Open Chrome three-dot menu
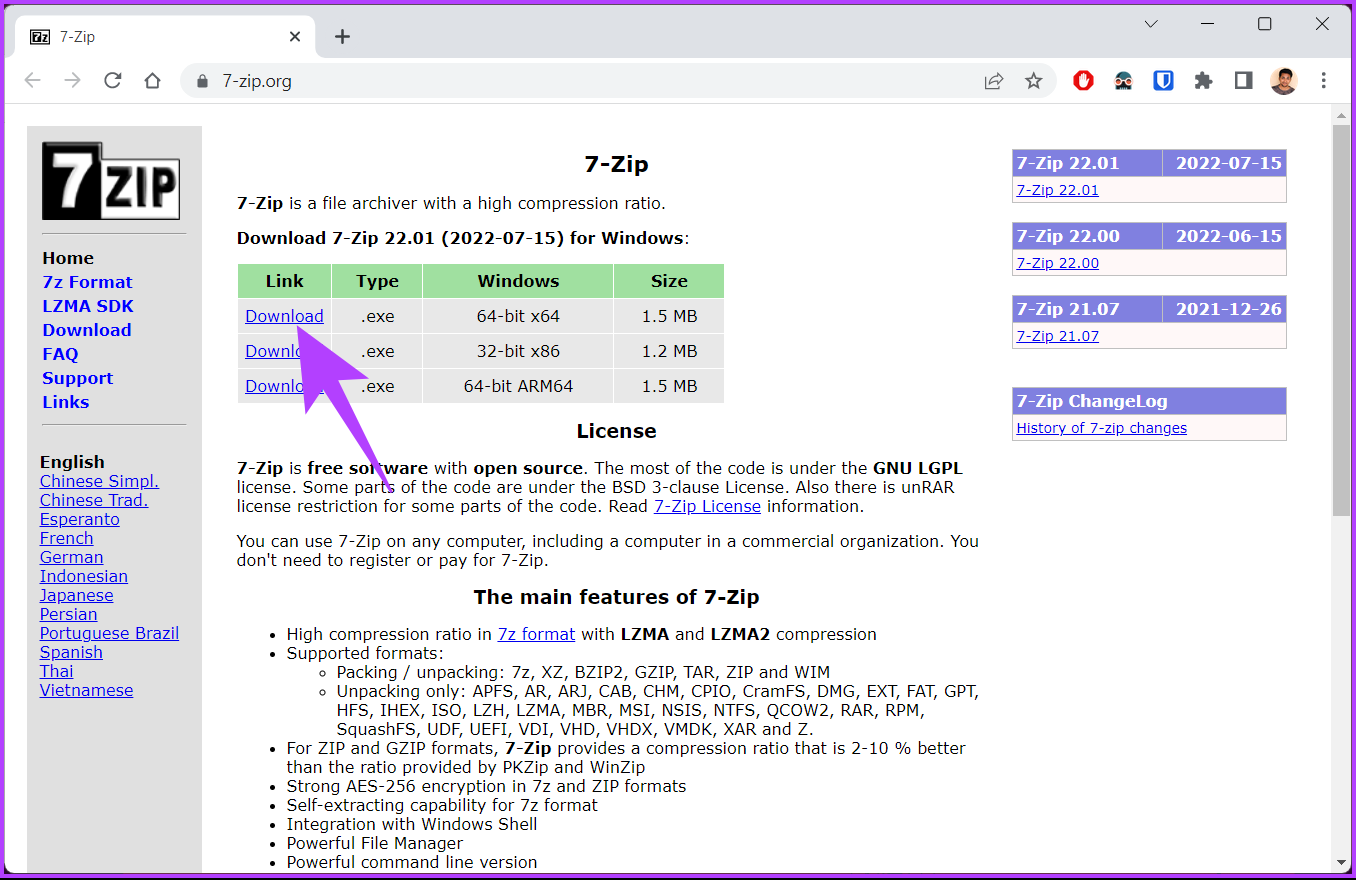 (x=1323, y=81)
